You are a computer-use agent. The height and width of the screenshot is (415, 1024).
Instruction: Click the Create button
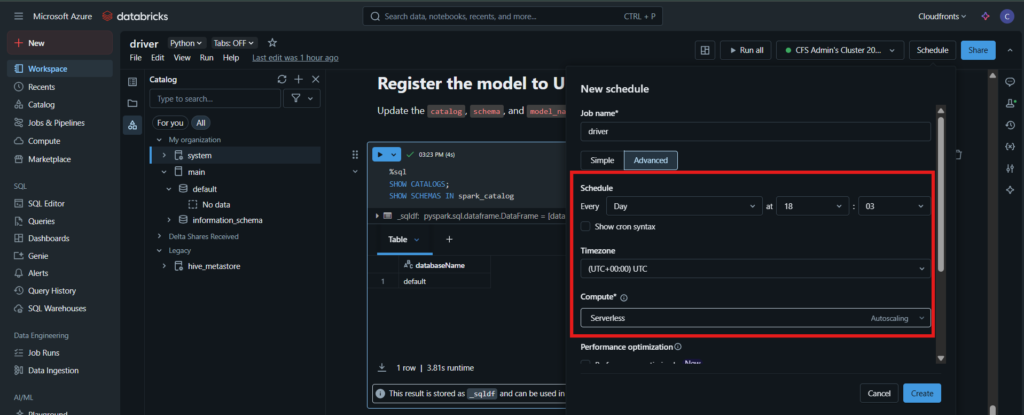[921, 393]
